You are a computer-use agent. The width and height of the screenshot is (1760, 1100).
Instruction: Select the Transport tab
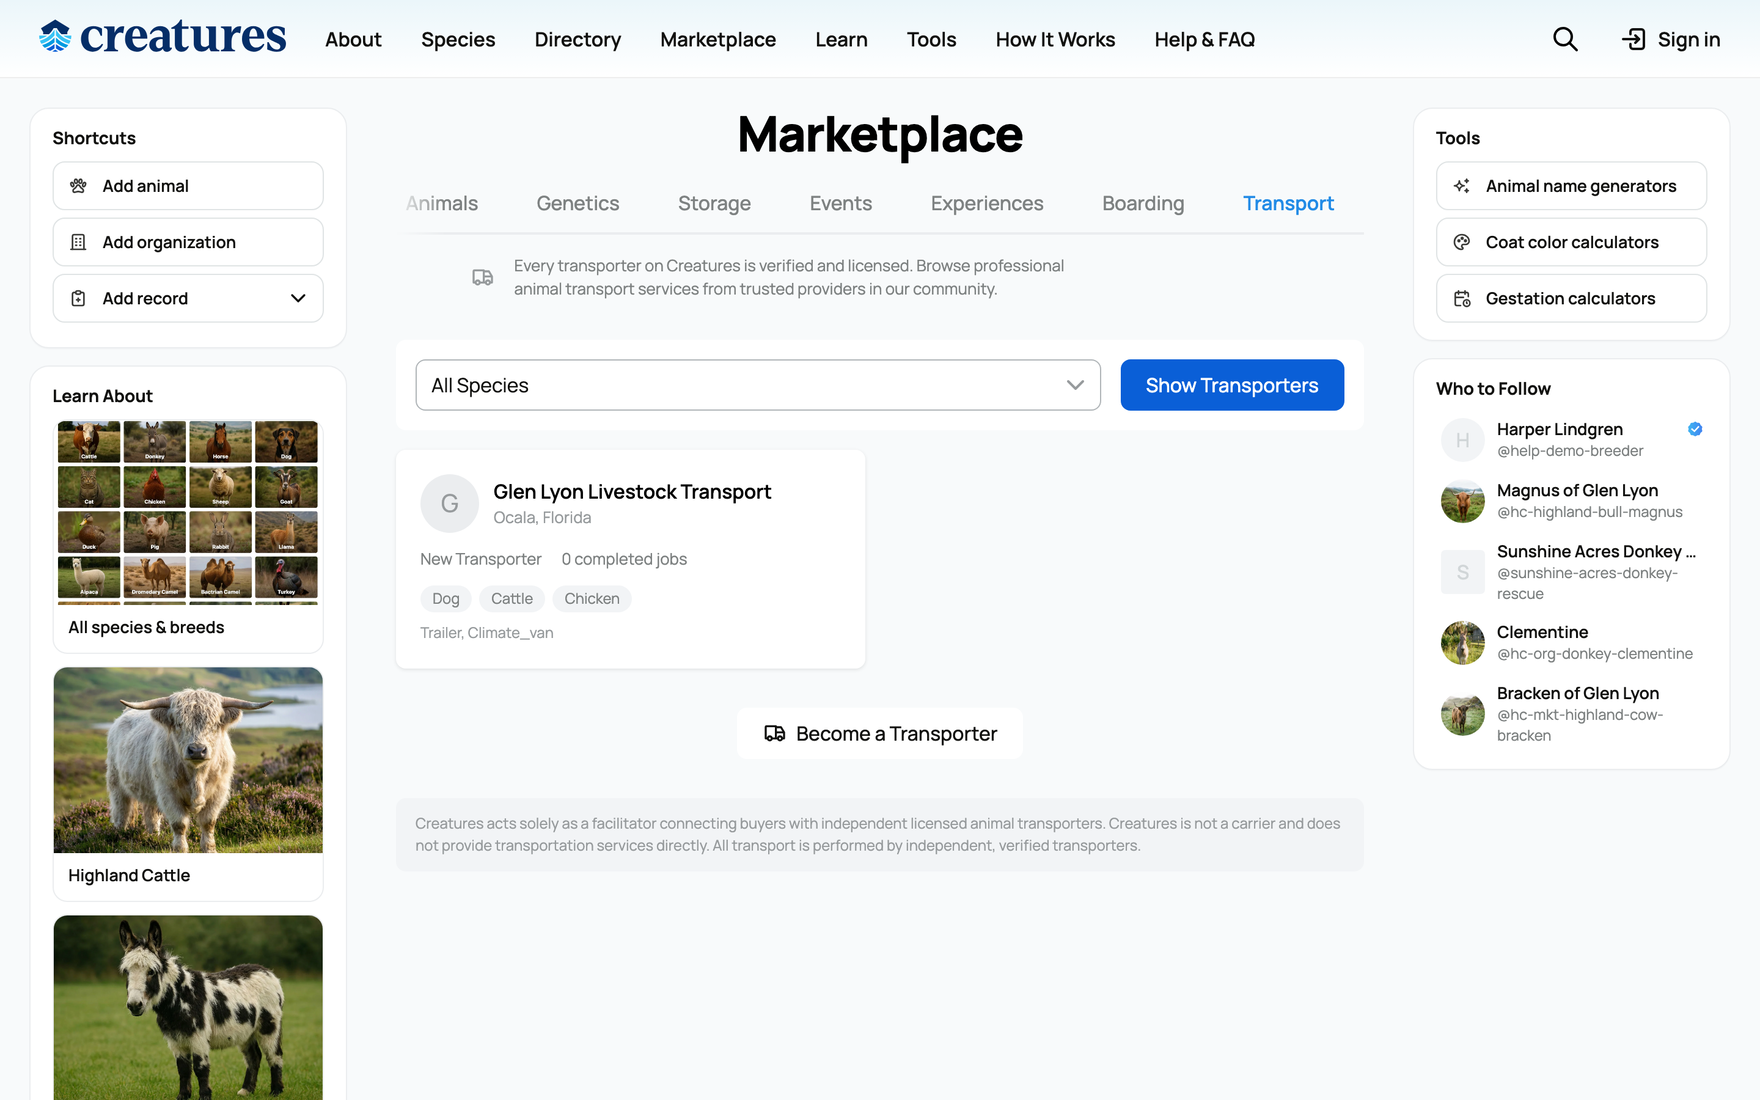pyautogui.click(x=1288, y=203)
